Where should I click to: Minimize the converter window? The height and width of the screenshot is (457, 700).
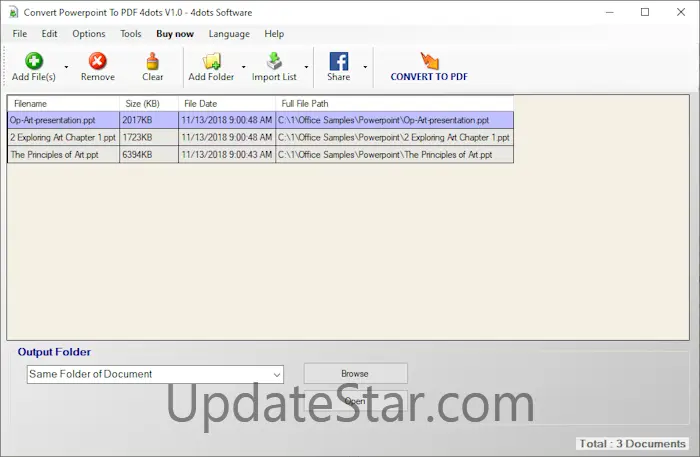point(610,12)
